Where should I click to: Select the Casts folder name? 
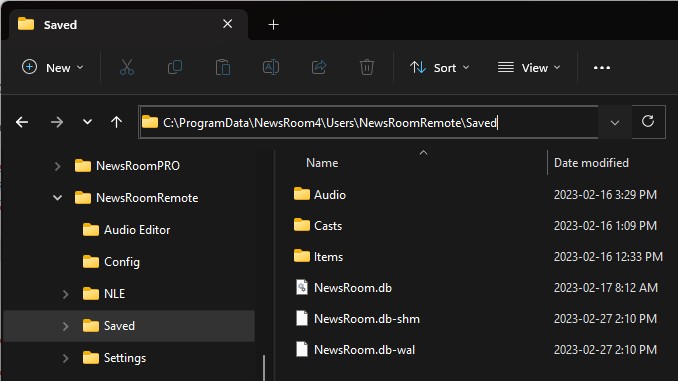coord(328,226)
